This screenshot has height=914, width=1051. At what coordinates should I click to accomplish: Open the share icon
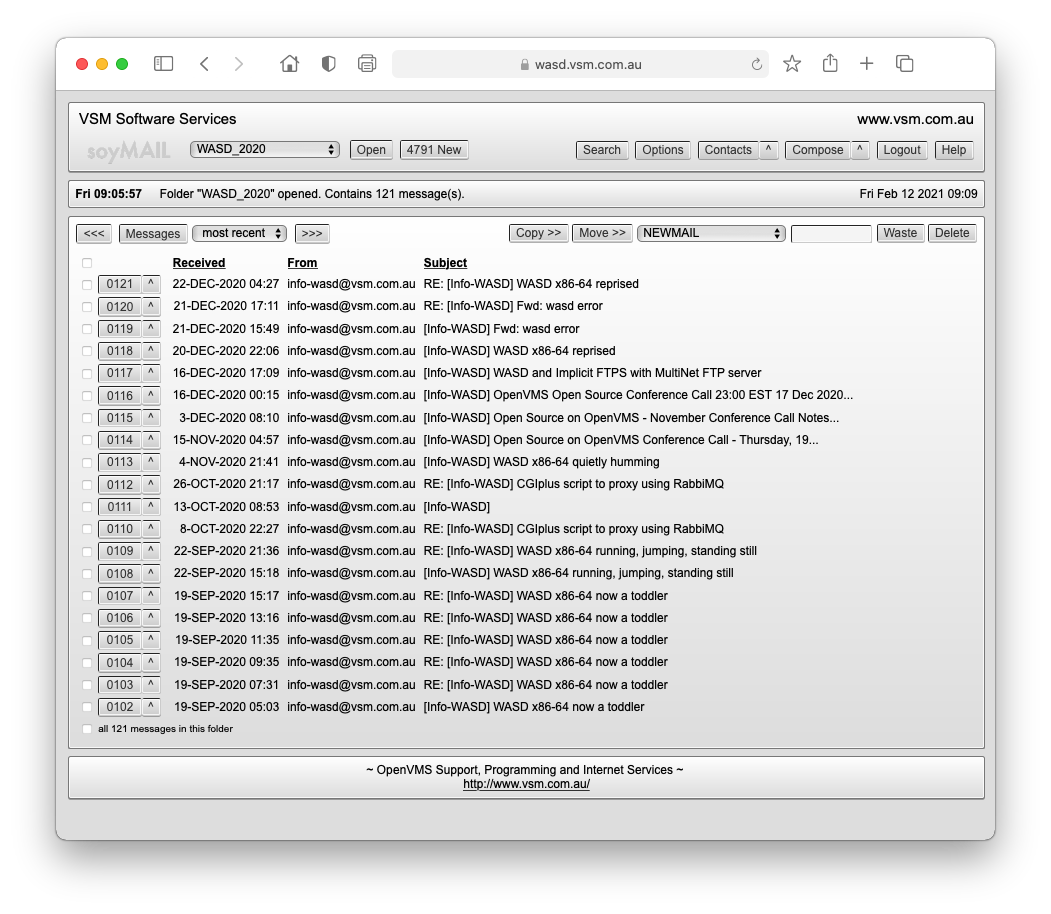click(830, 63)
